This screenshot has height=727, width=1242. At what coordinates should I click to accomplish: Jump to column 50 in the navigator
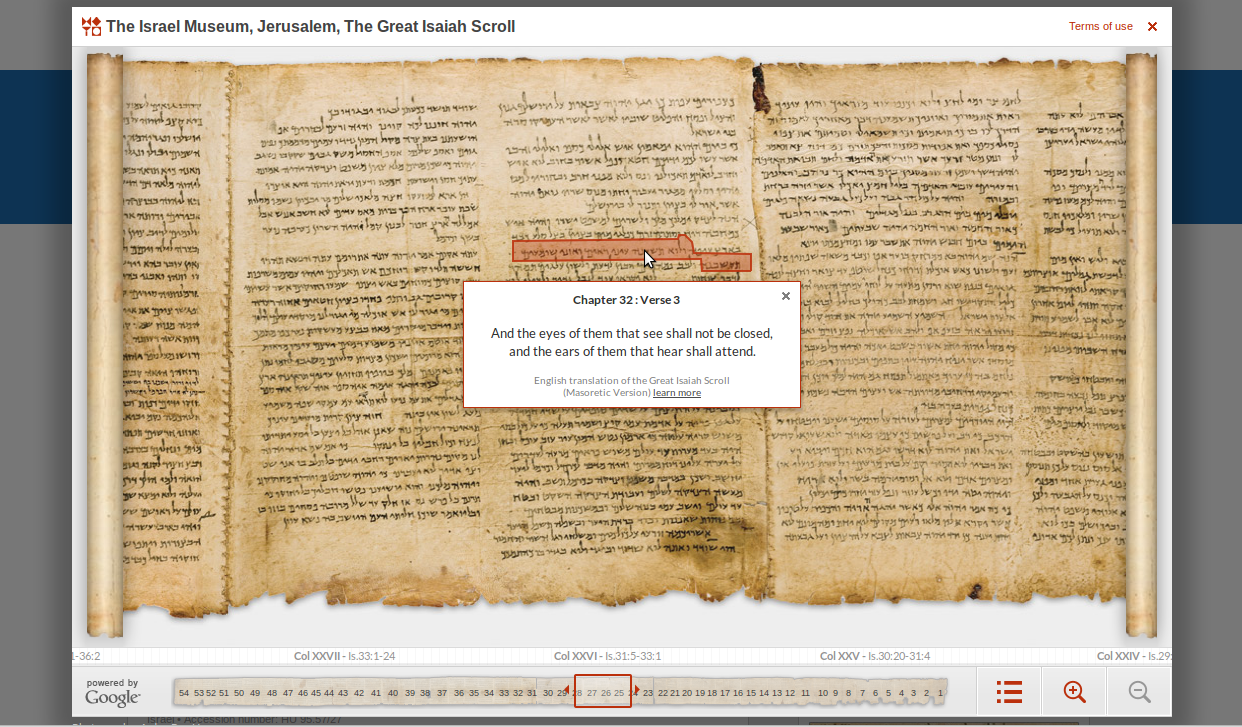[240, 693]
